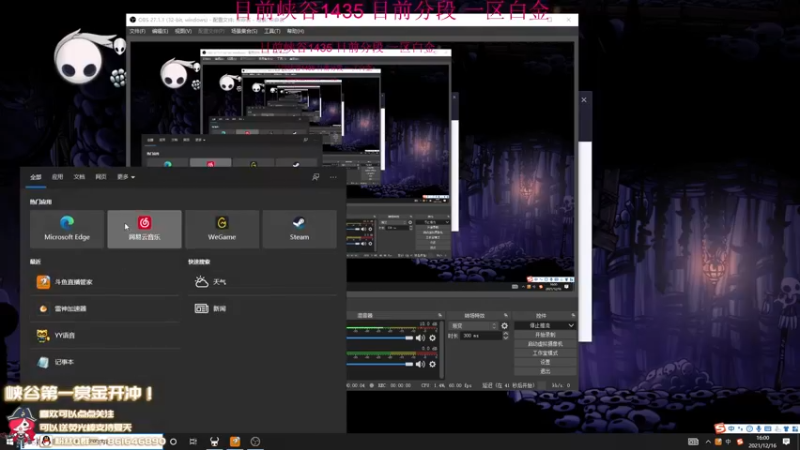Screen dimensions: 800x450
Task: Open search panel three-dots options
Action: [333, 177]
